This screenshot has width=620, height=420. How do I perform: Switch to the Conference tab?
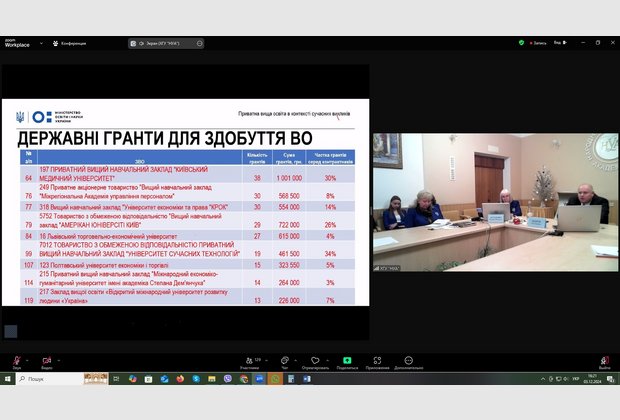click(x=70, y=43)
